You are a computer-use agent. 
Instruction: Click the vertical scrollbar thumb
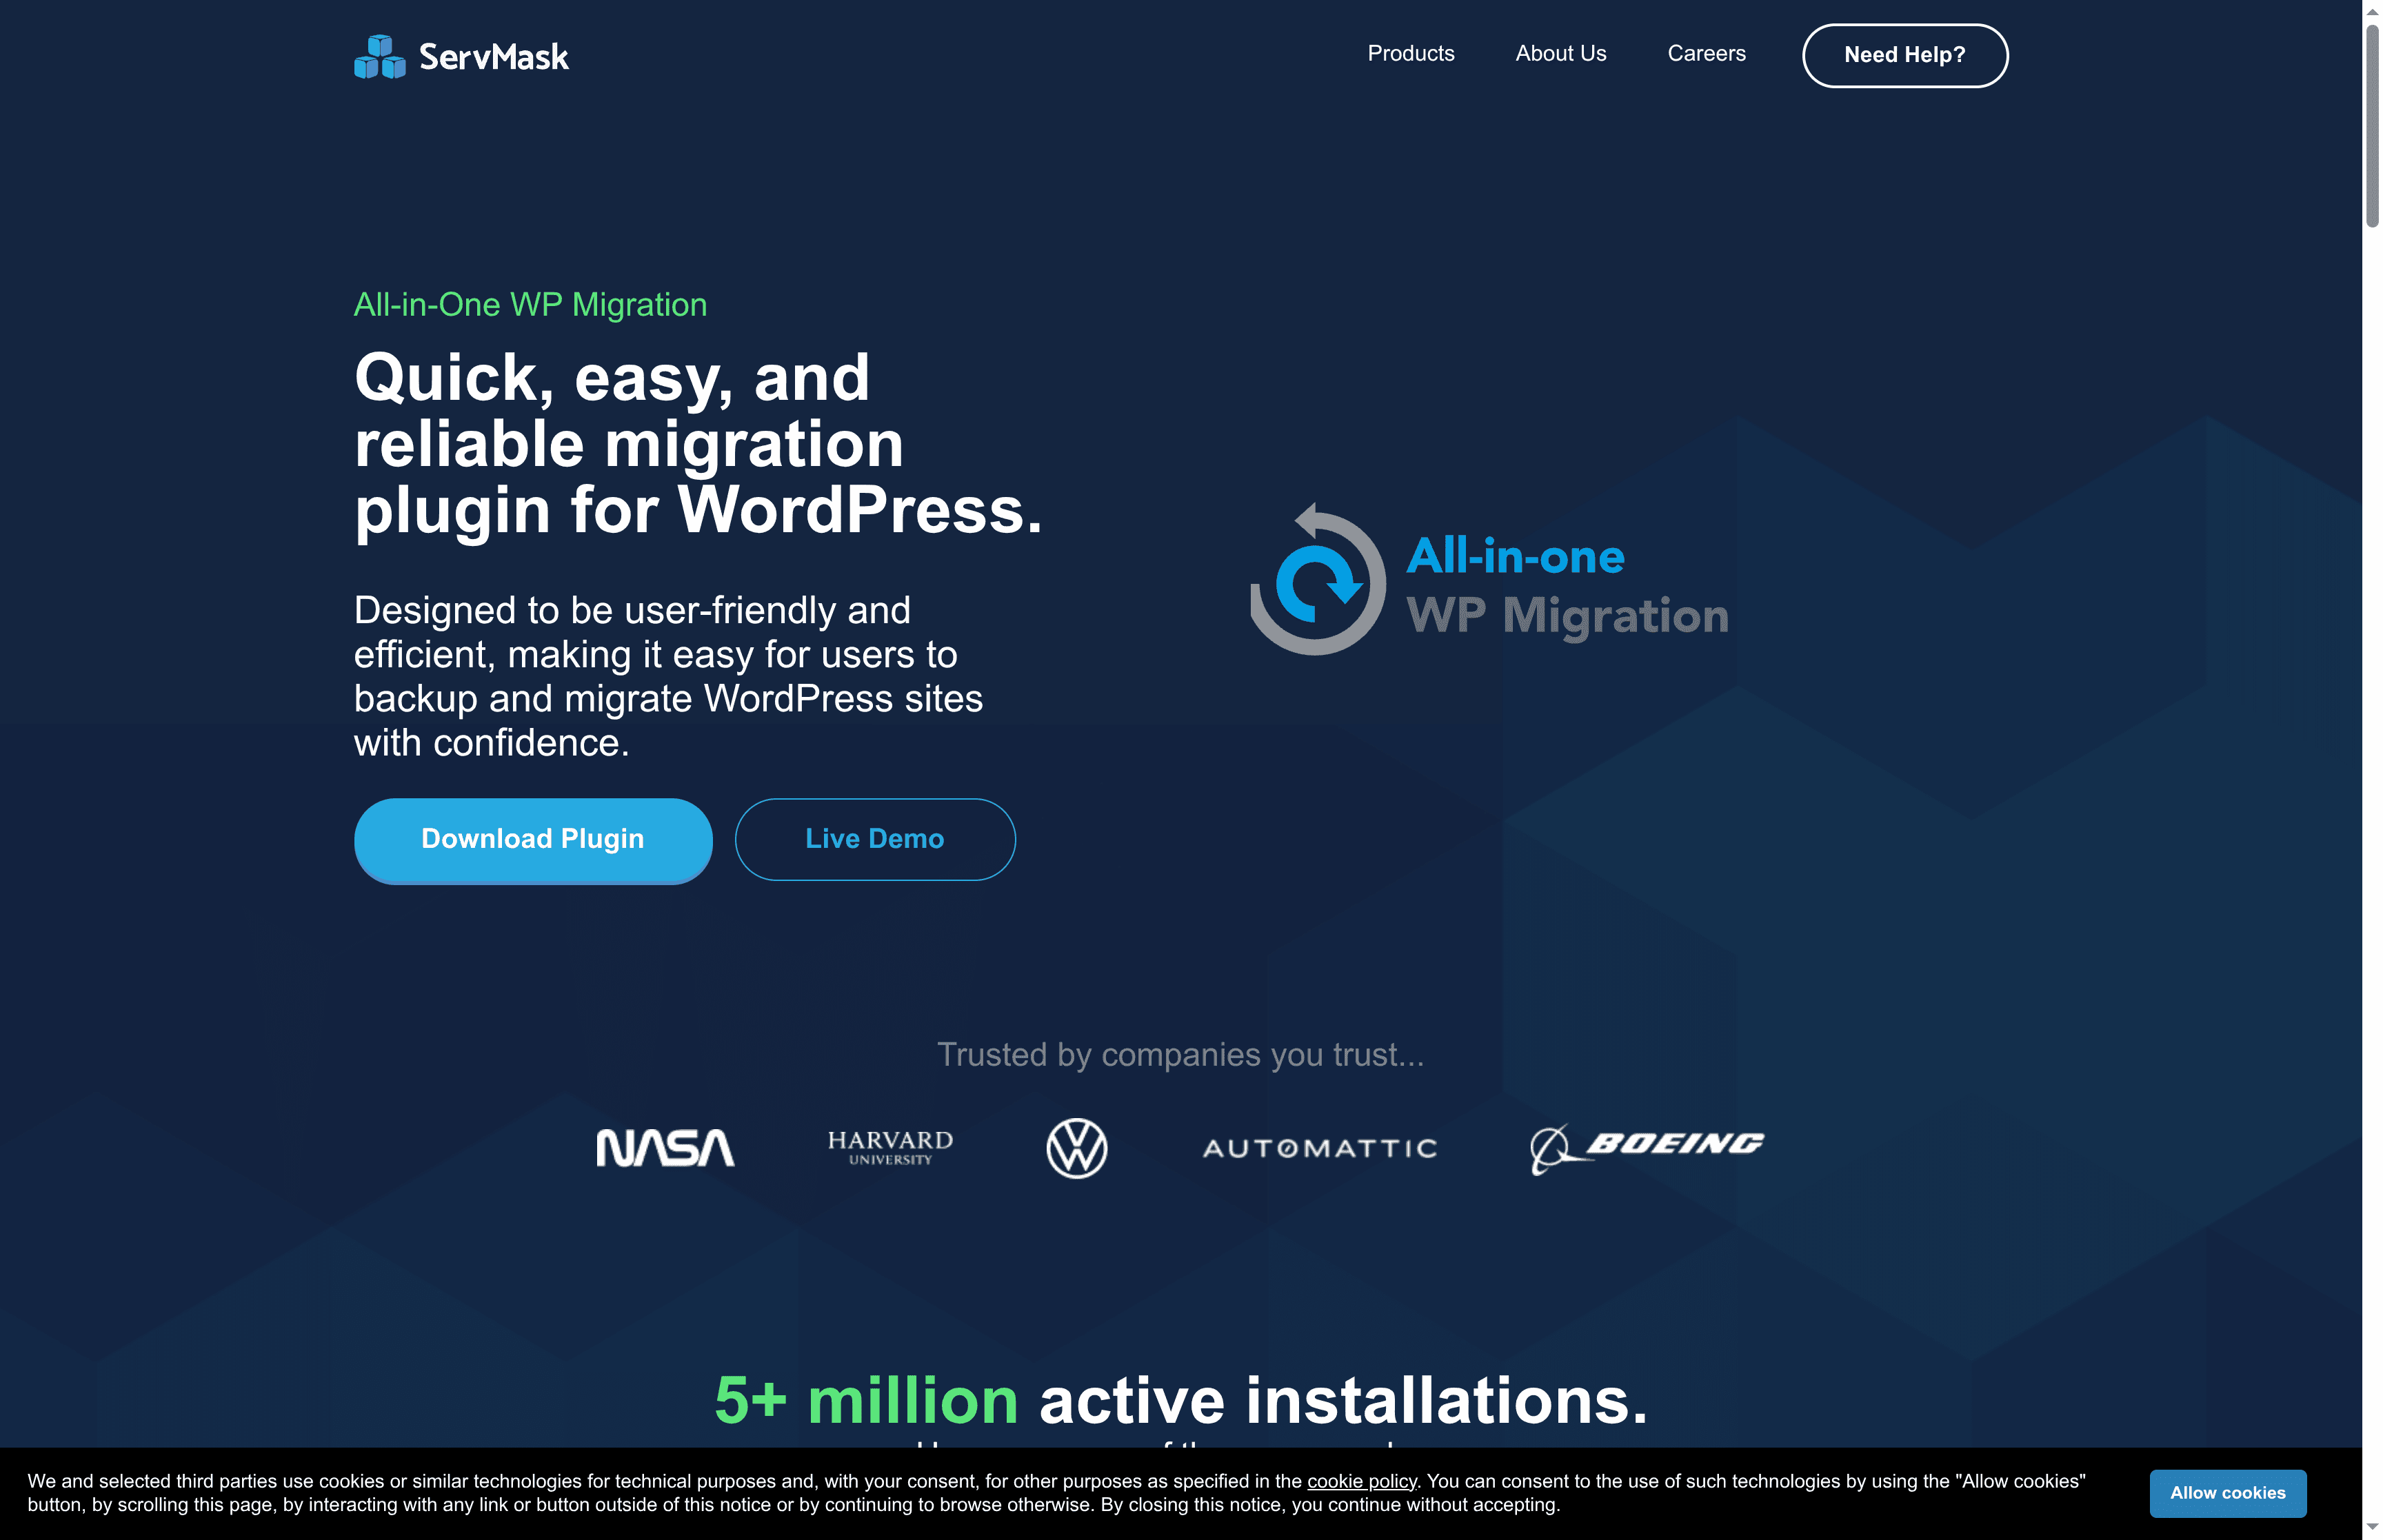pos(2372,125)
